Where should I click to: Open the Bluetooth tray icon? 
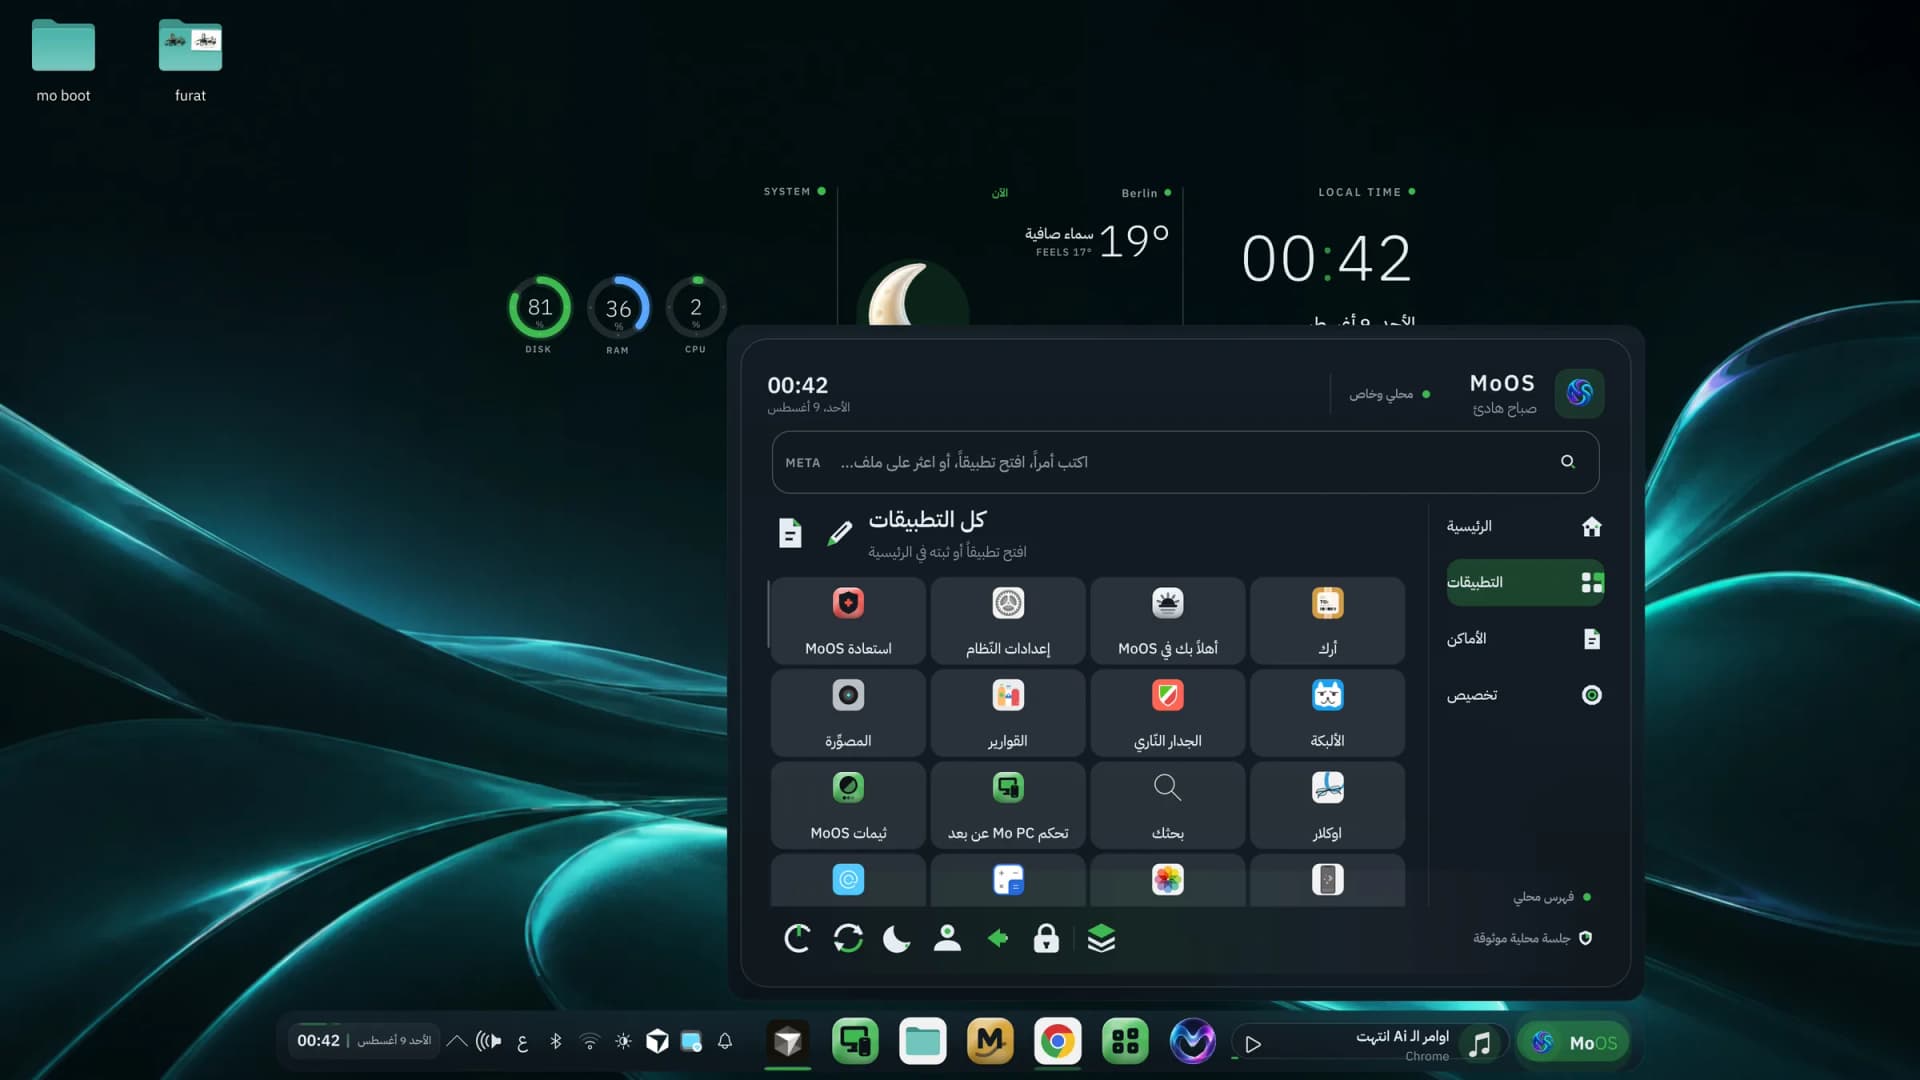coord(556,1042)
